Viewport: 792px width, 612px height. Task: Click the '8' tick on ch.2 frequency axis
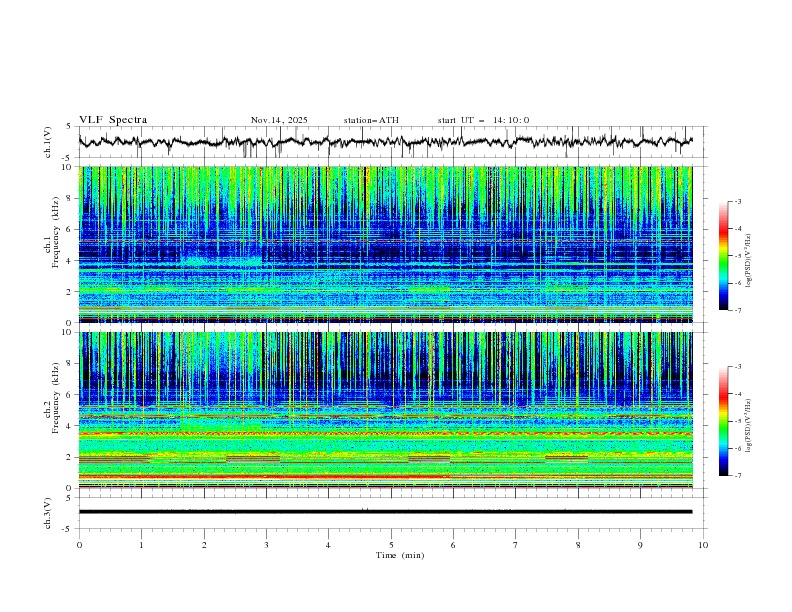coord(70,364)
